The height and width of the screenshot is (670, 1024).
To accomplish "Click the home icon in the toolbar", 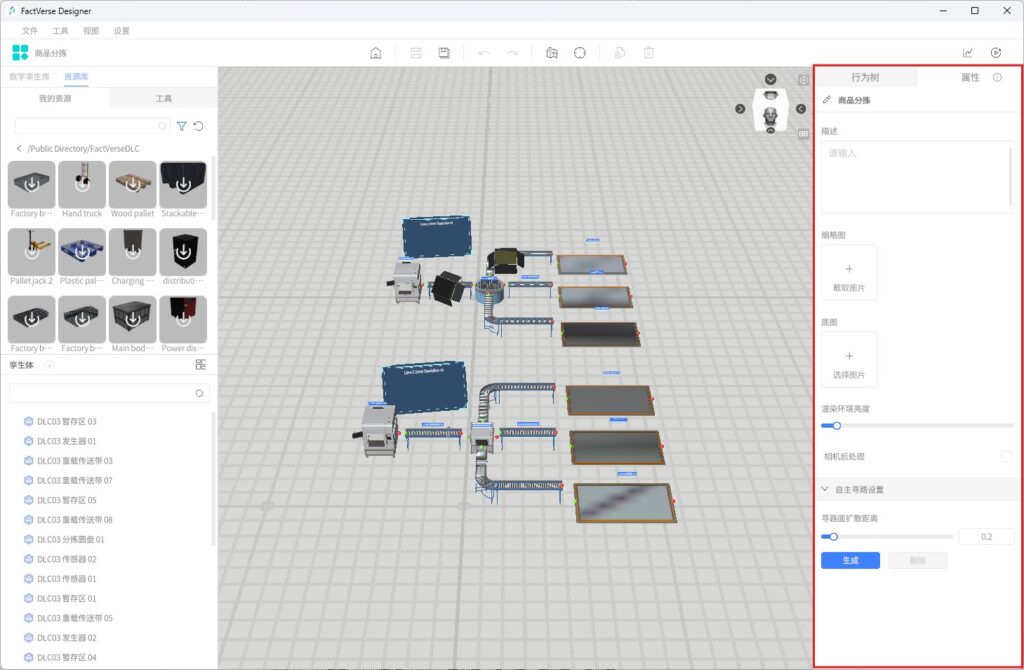I will (376, 53).
